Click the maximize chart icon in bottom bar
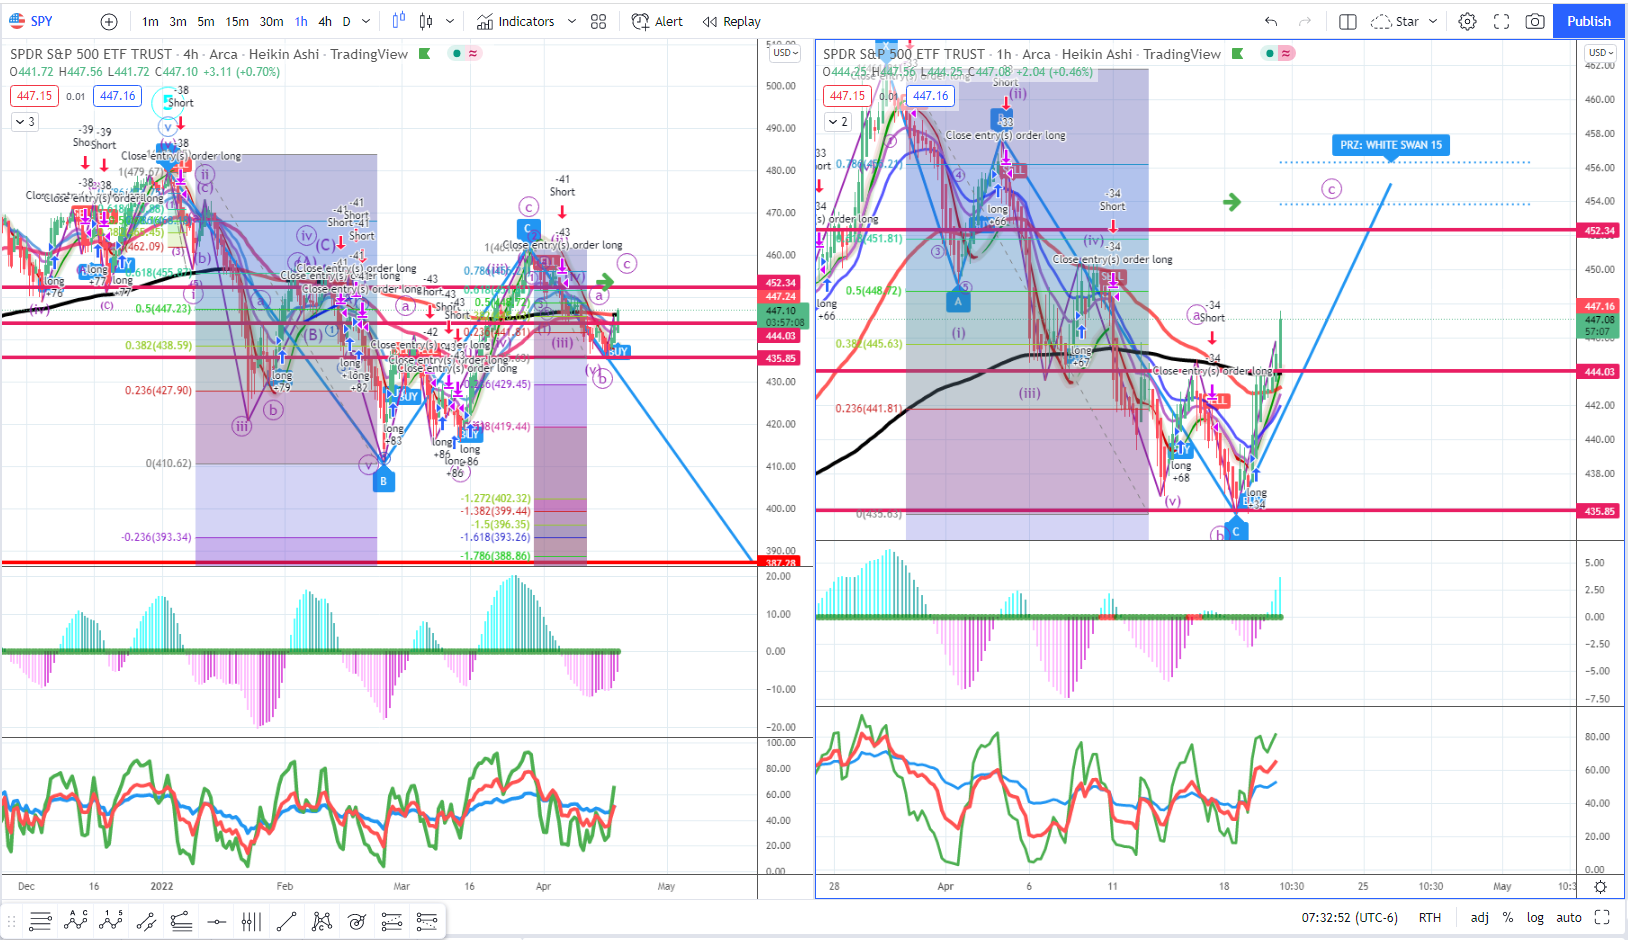 [1602, 918]
